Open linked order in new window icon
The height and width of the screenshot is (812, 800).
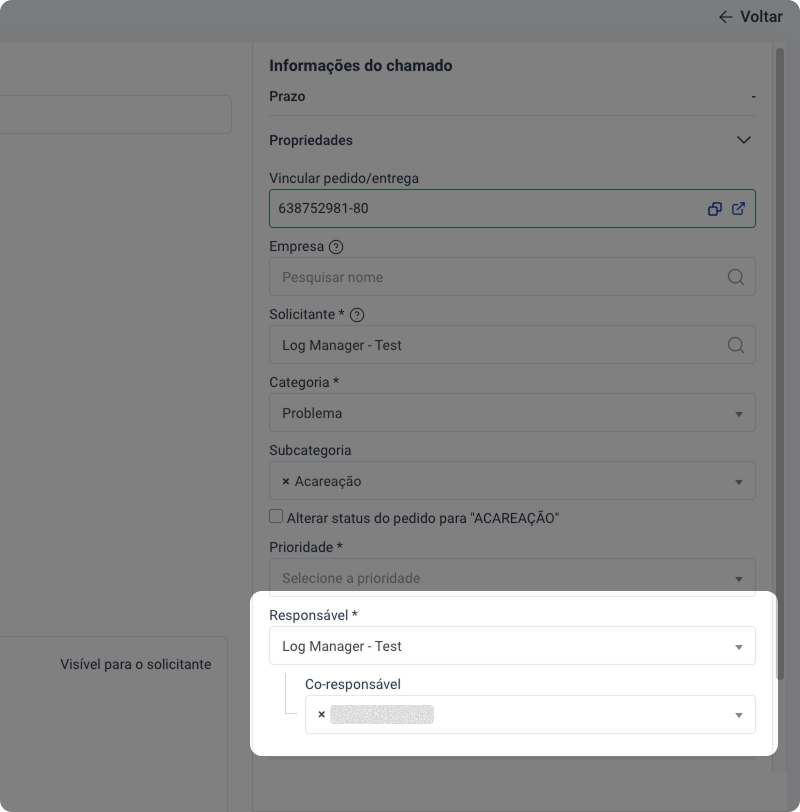739,209
